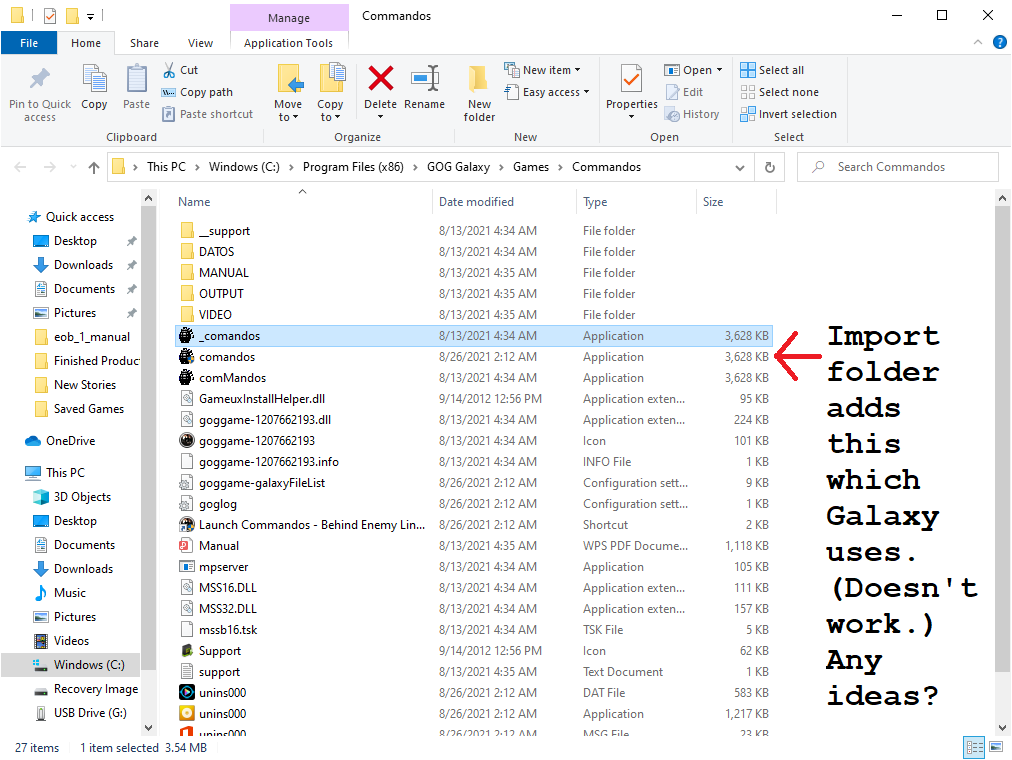Open the Recent locations dropdown arrow

pyautogui.click(x=73, y=168)
